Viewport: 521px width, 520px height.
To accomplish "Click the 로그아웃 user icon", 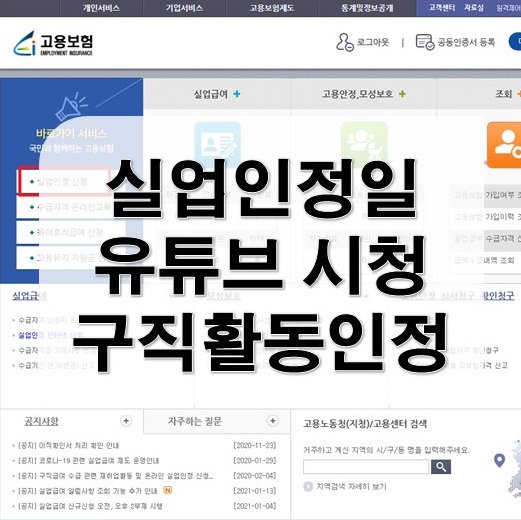I will click(x=344, y=42).
